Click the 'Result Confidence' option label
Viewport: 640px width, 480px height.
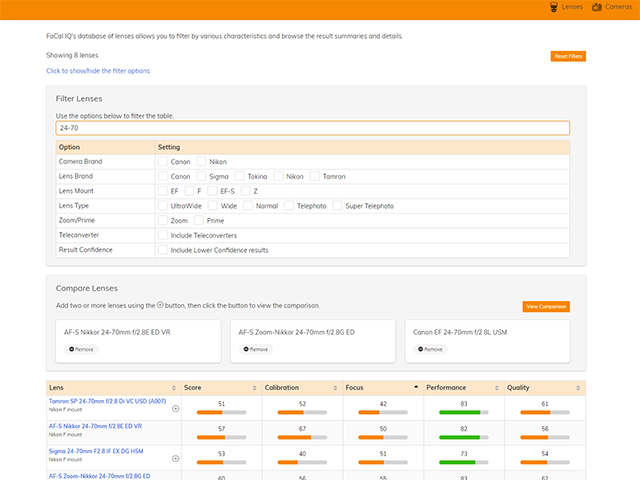(86, 250)
